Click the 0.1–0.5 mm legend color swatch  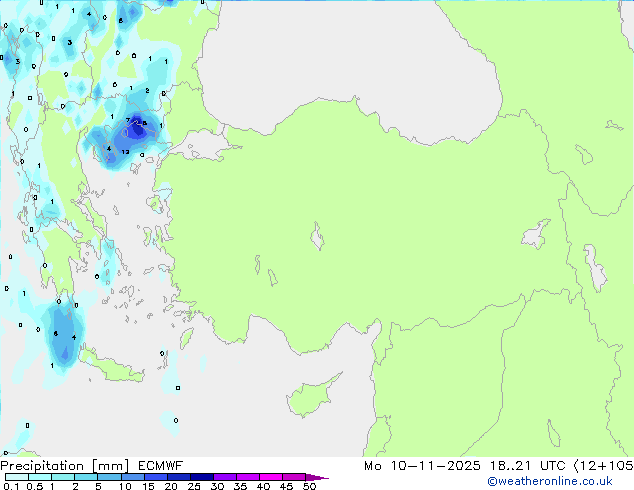(x=17, y=477)
